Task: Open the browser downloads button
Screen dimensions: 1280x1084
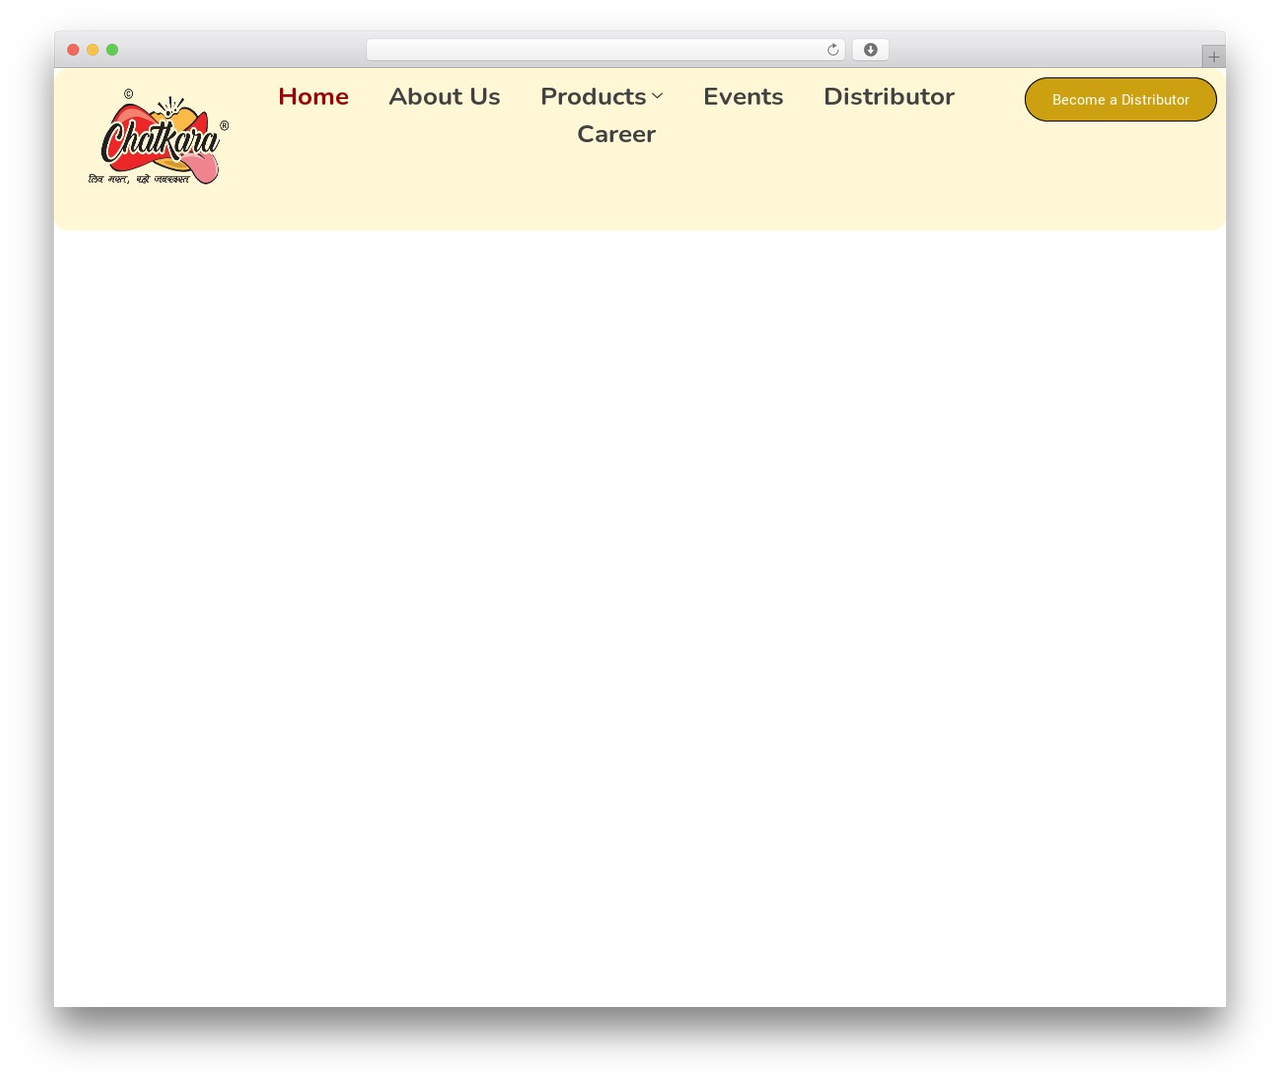Action: point(870,50)
